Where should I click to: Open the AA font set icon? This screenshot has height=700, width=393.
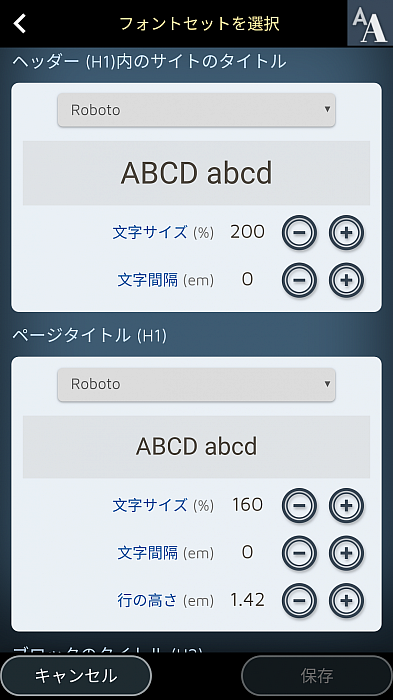tap(370, 23)
